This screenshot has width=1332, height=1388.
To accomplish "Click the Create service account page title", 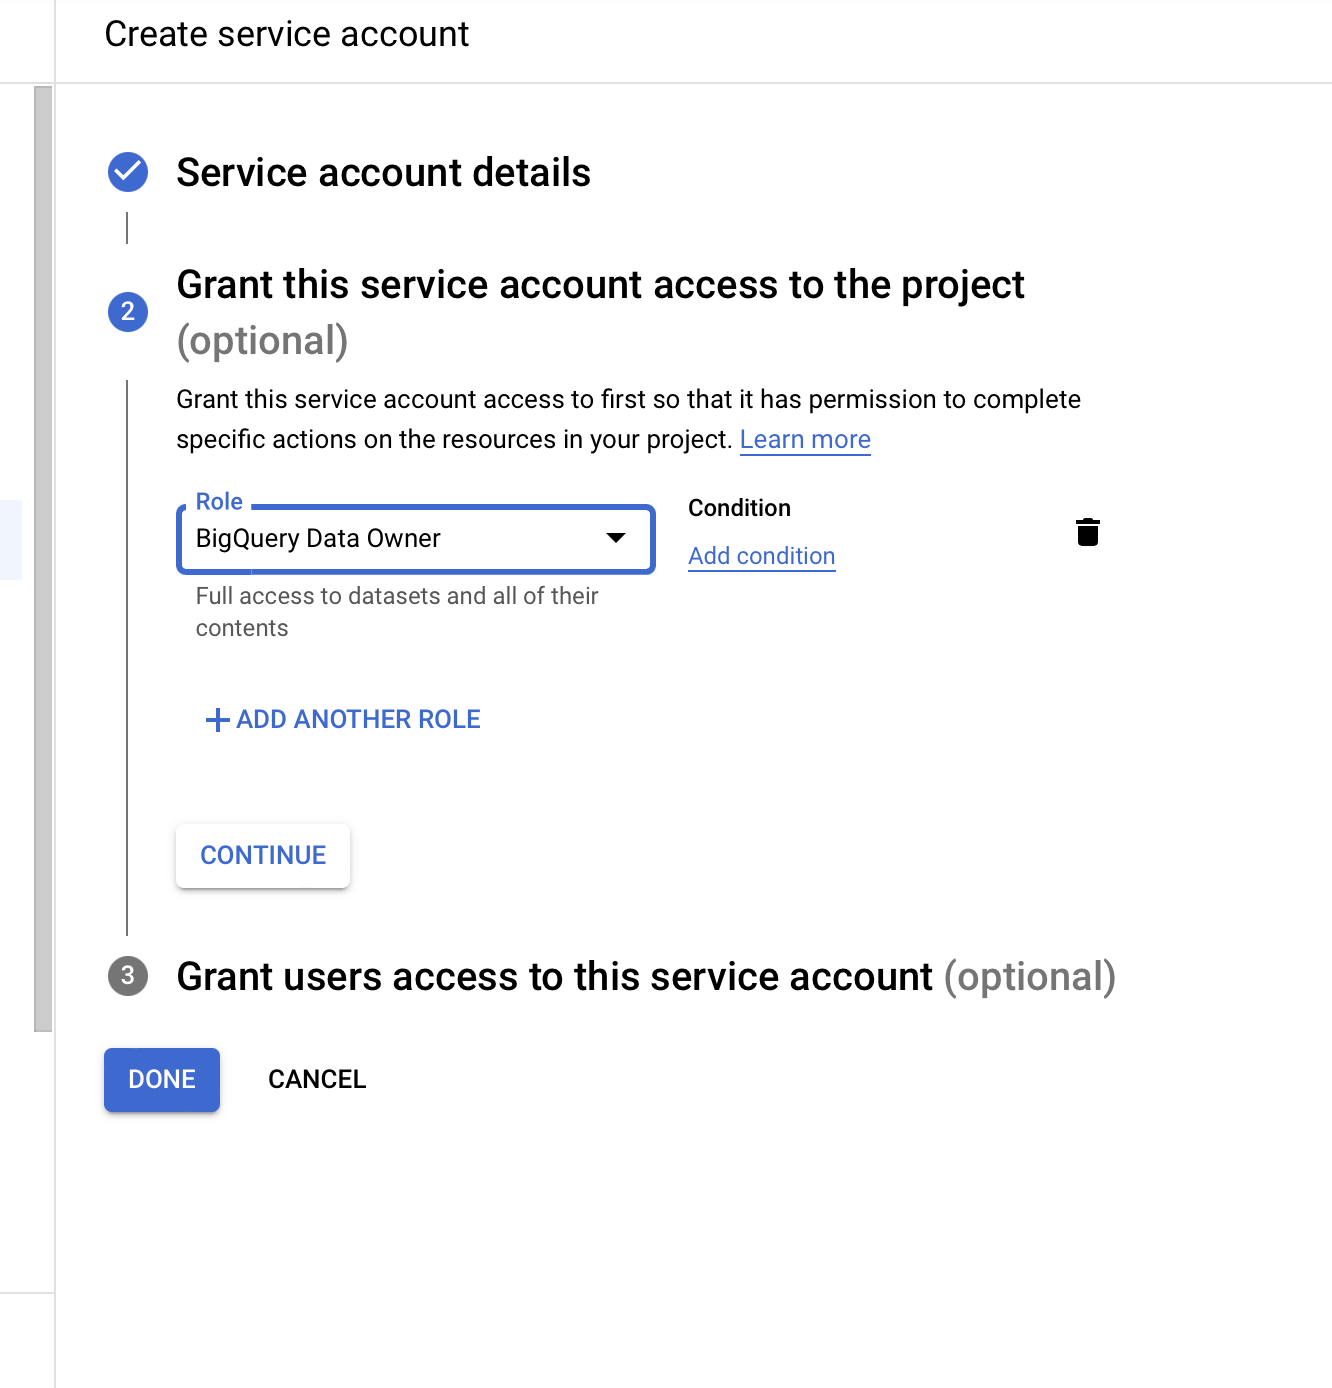I will [287, 34].
